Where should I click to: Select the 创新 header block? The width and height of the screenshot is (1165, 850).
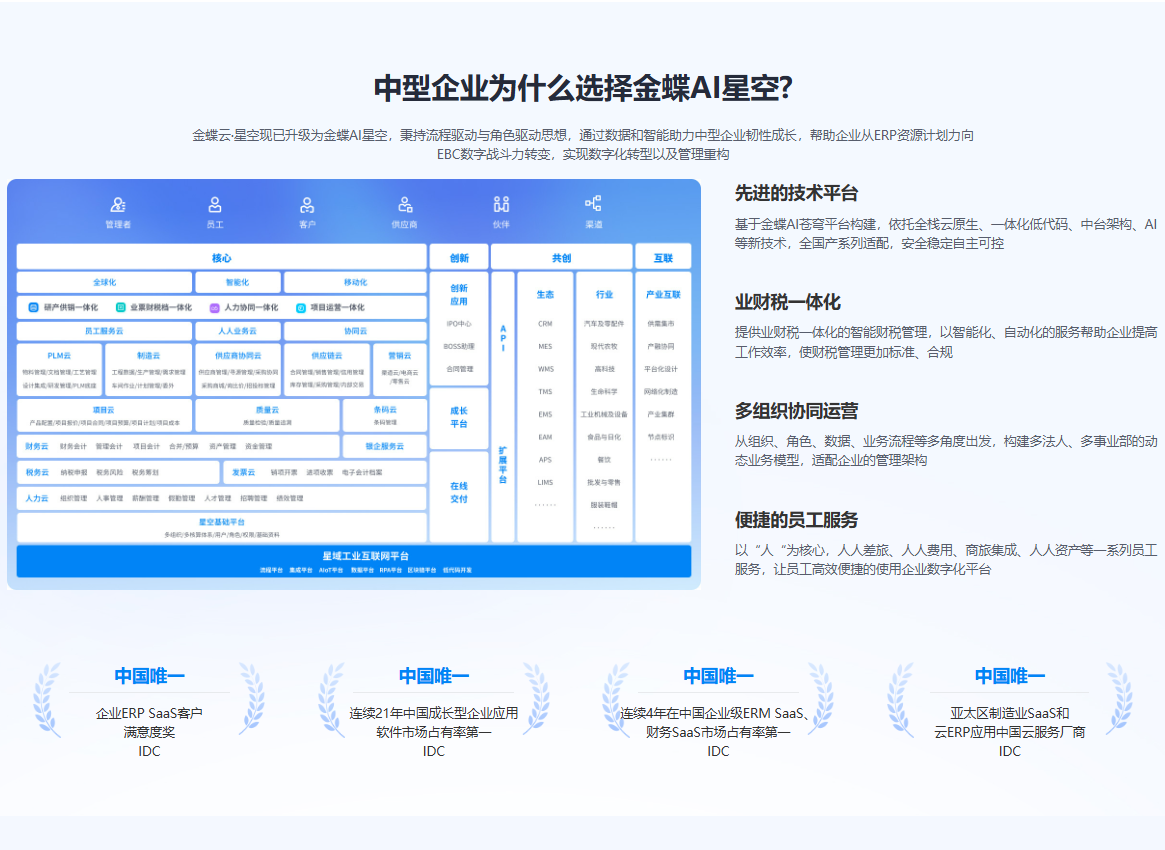(x=459, y=258)
